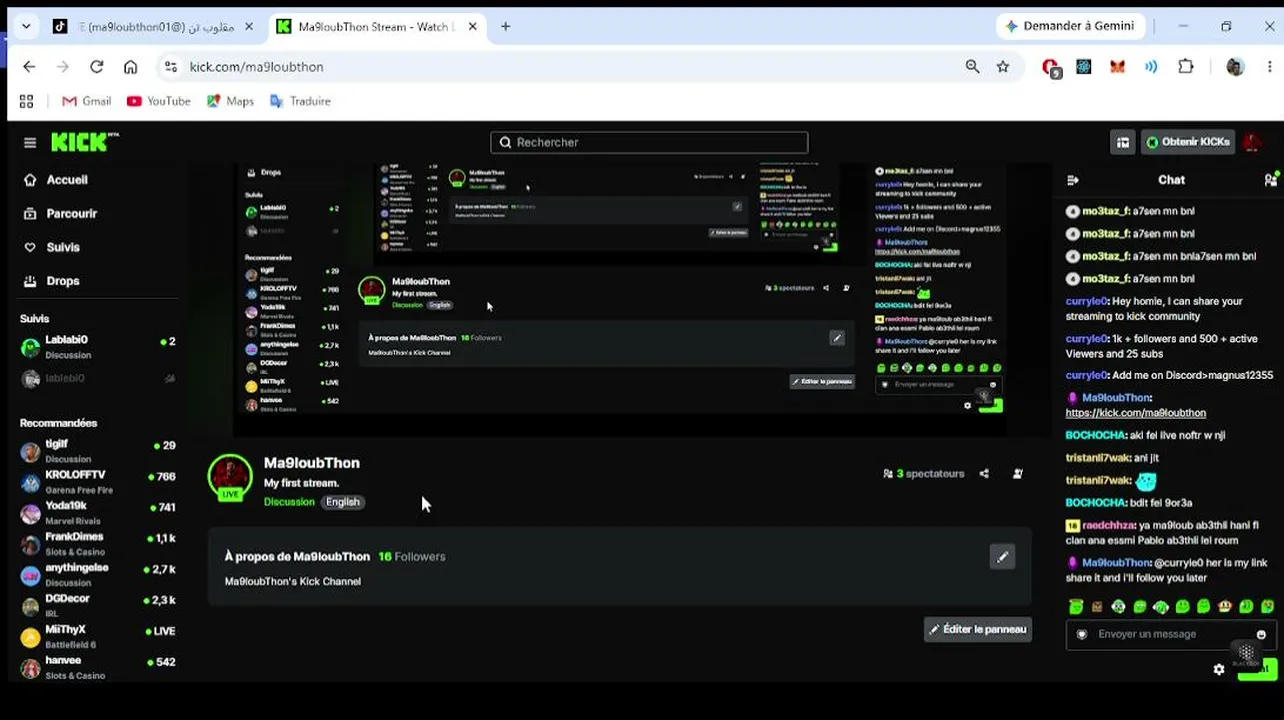Open recommended channel tiglif
Screen dimensions: 1284x720
(98, 451)
